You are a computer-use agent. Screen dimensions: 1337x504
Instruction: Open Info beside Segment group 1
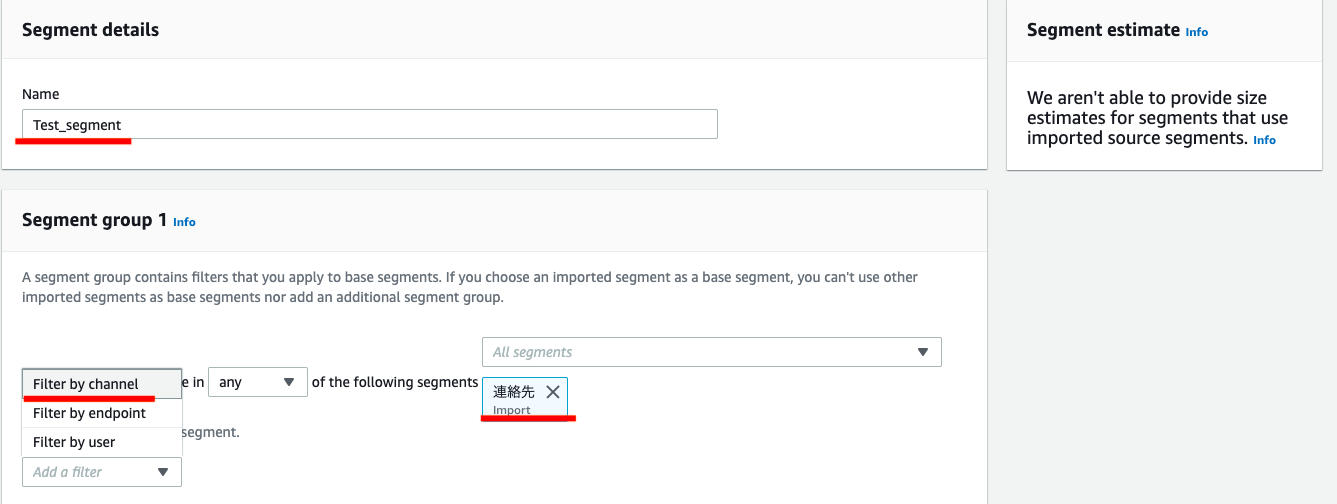(184, 222)
